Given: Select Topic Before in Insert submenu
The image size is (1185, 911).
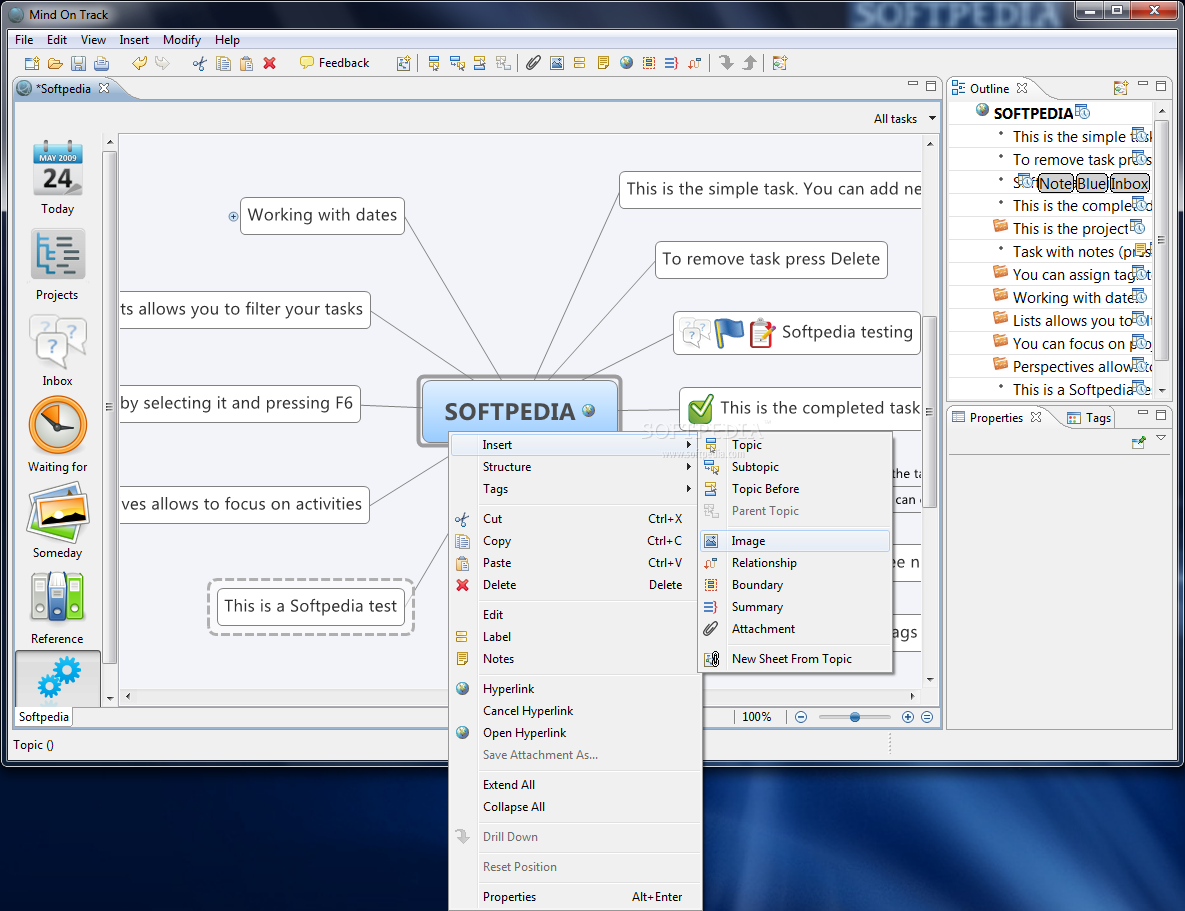Looking at the screenshot, I should pyautogui.click(x=795, y=489).
